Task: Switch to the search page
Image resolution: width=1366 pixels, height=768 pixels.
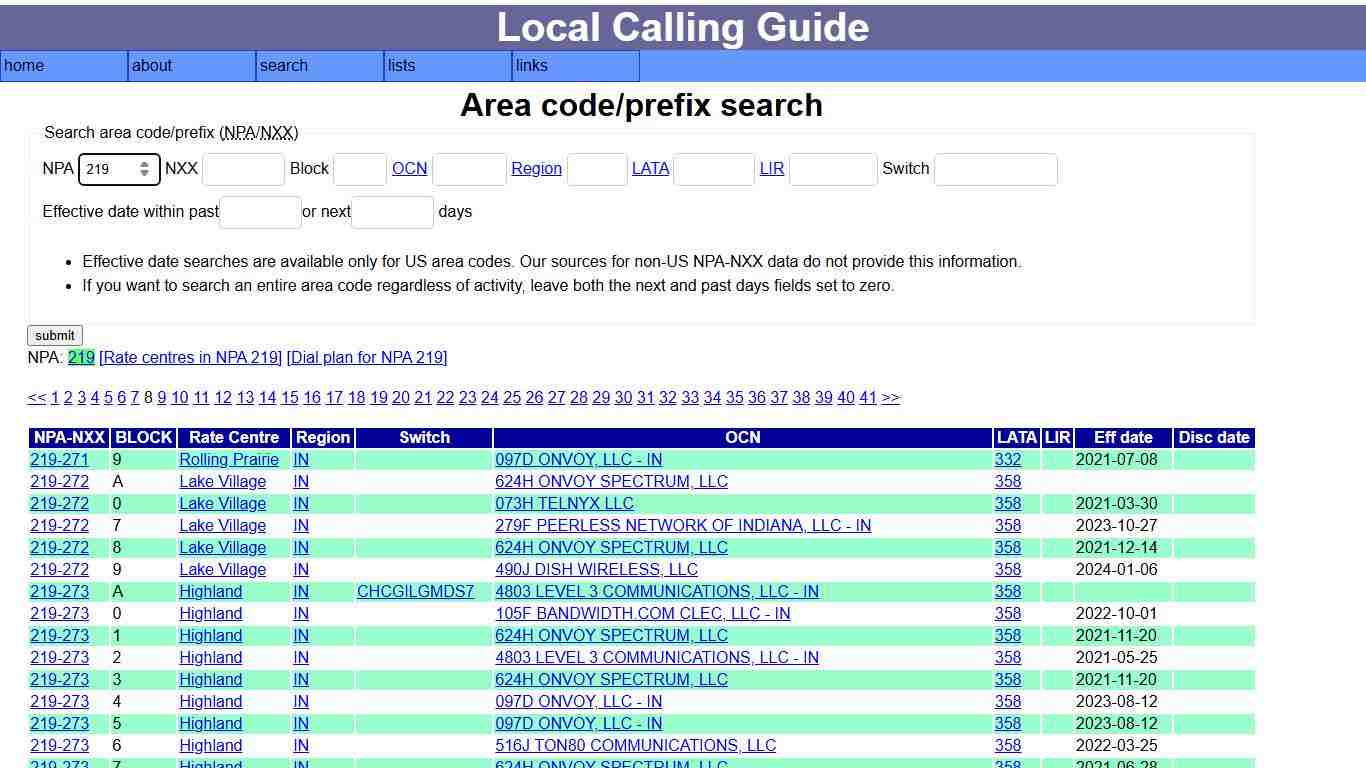Action: [x=283, y=66]
